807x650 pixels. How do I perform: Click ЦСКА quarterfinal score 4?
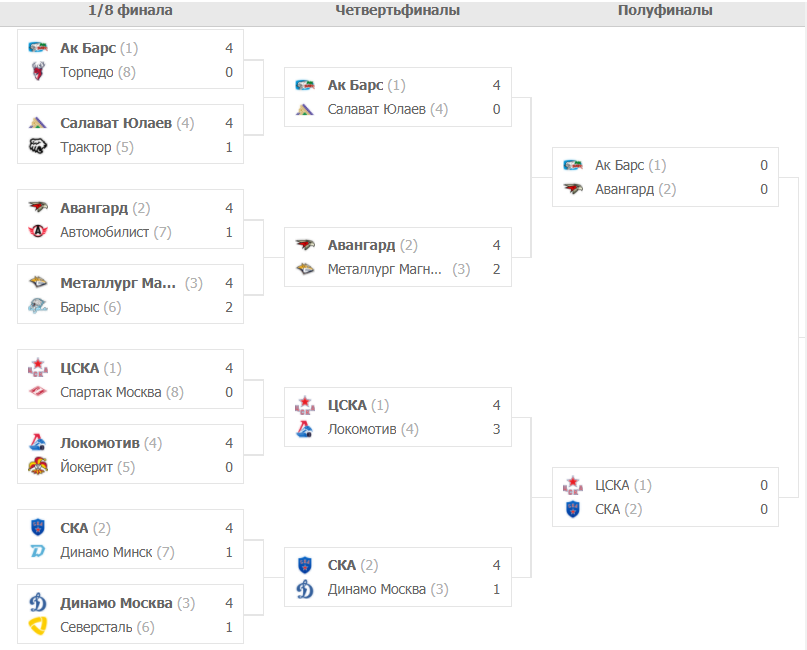pyautogui.click(x=496, y=405)
